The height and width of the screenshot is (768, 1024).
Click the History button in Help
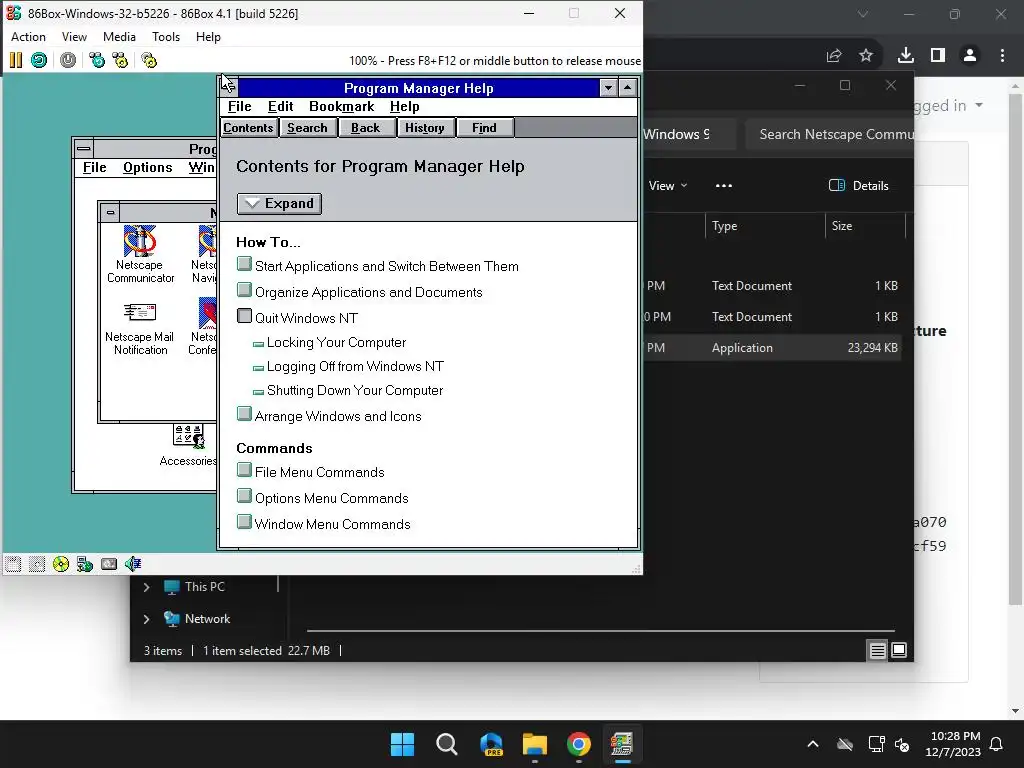pyautogui.click(x=424, y=127)
